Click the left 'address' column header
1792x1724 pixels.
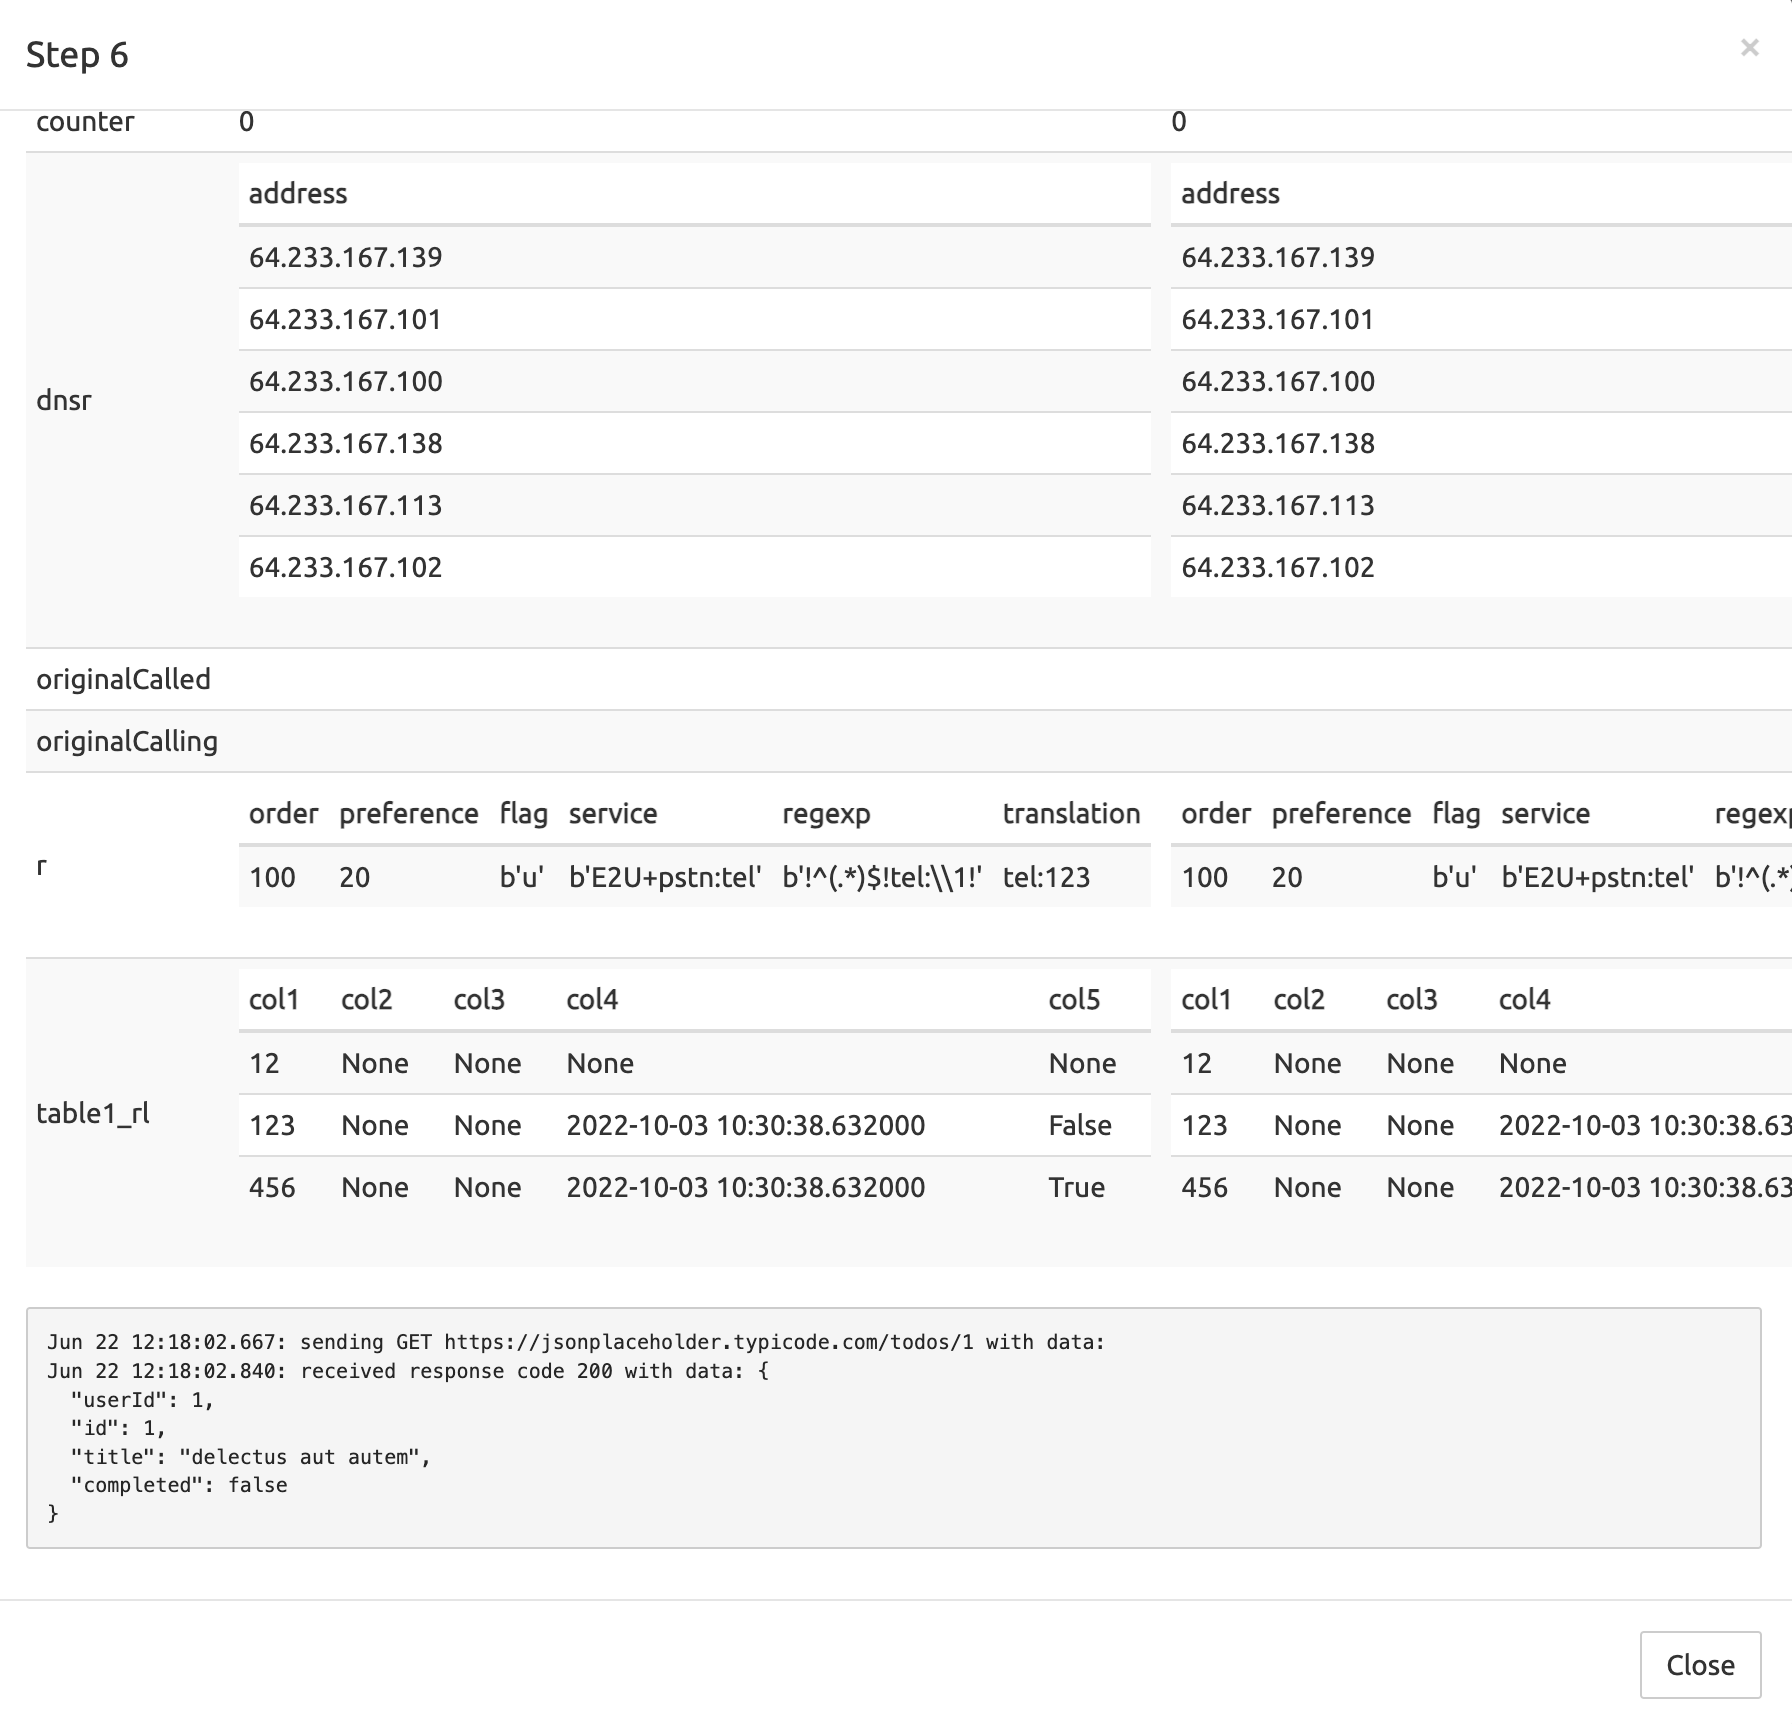pos(298,194)
